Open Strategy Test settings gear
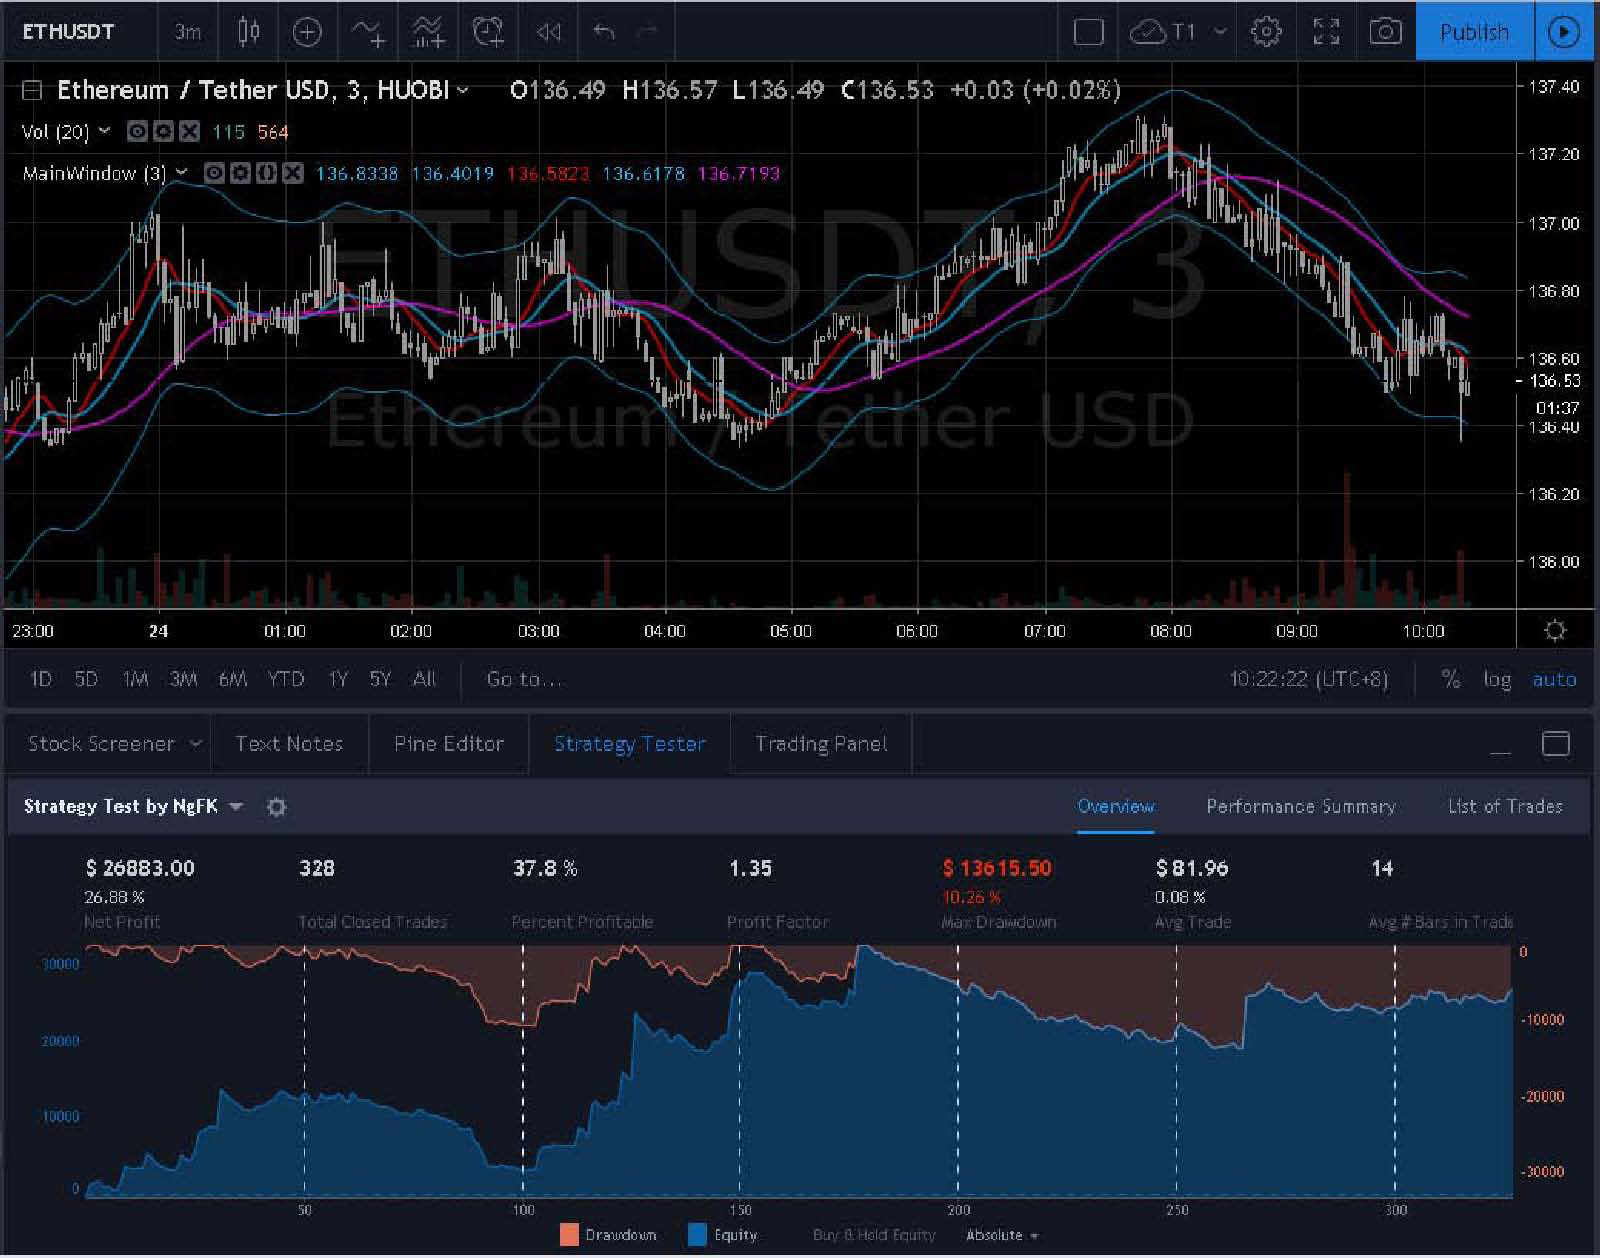 click(277, 807)
